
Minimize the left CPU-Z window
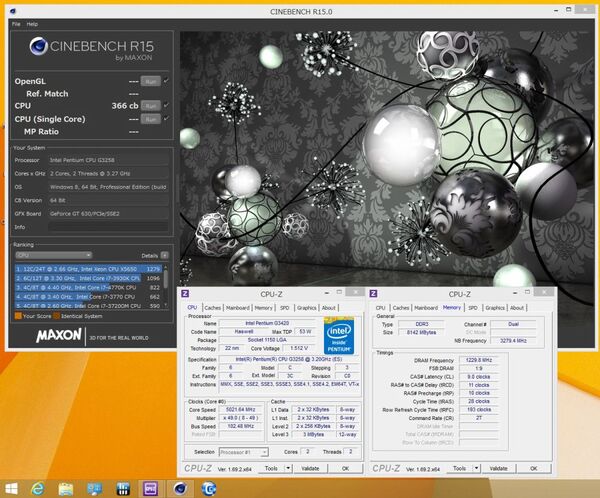point(327,293)
